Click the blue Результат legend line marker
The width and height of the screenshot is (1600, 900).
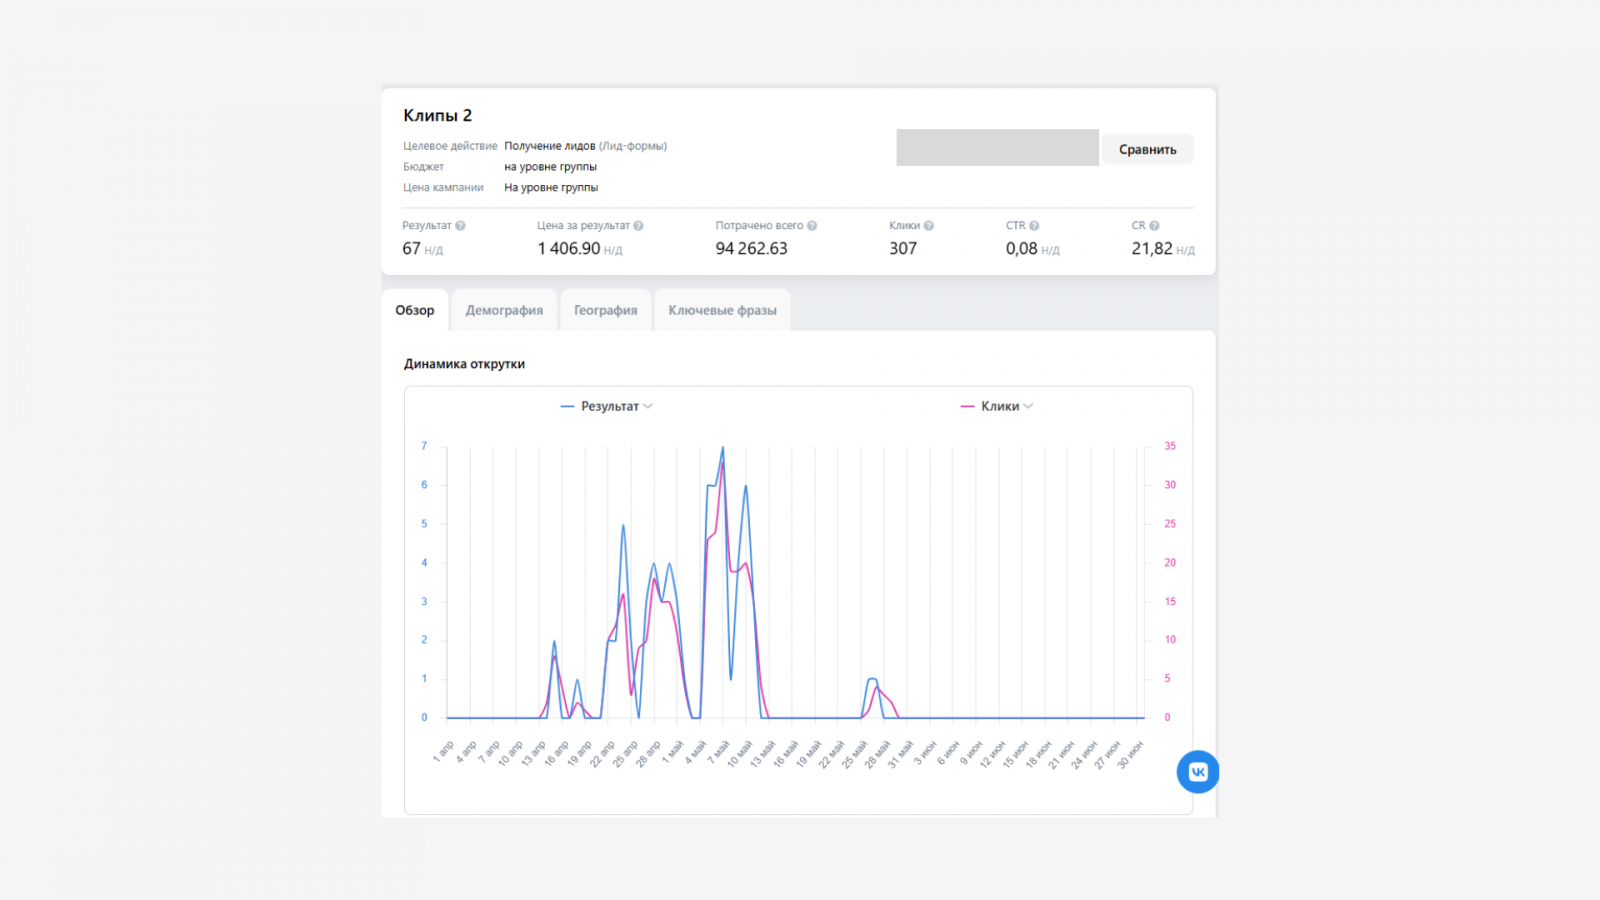click(567, 406)
